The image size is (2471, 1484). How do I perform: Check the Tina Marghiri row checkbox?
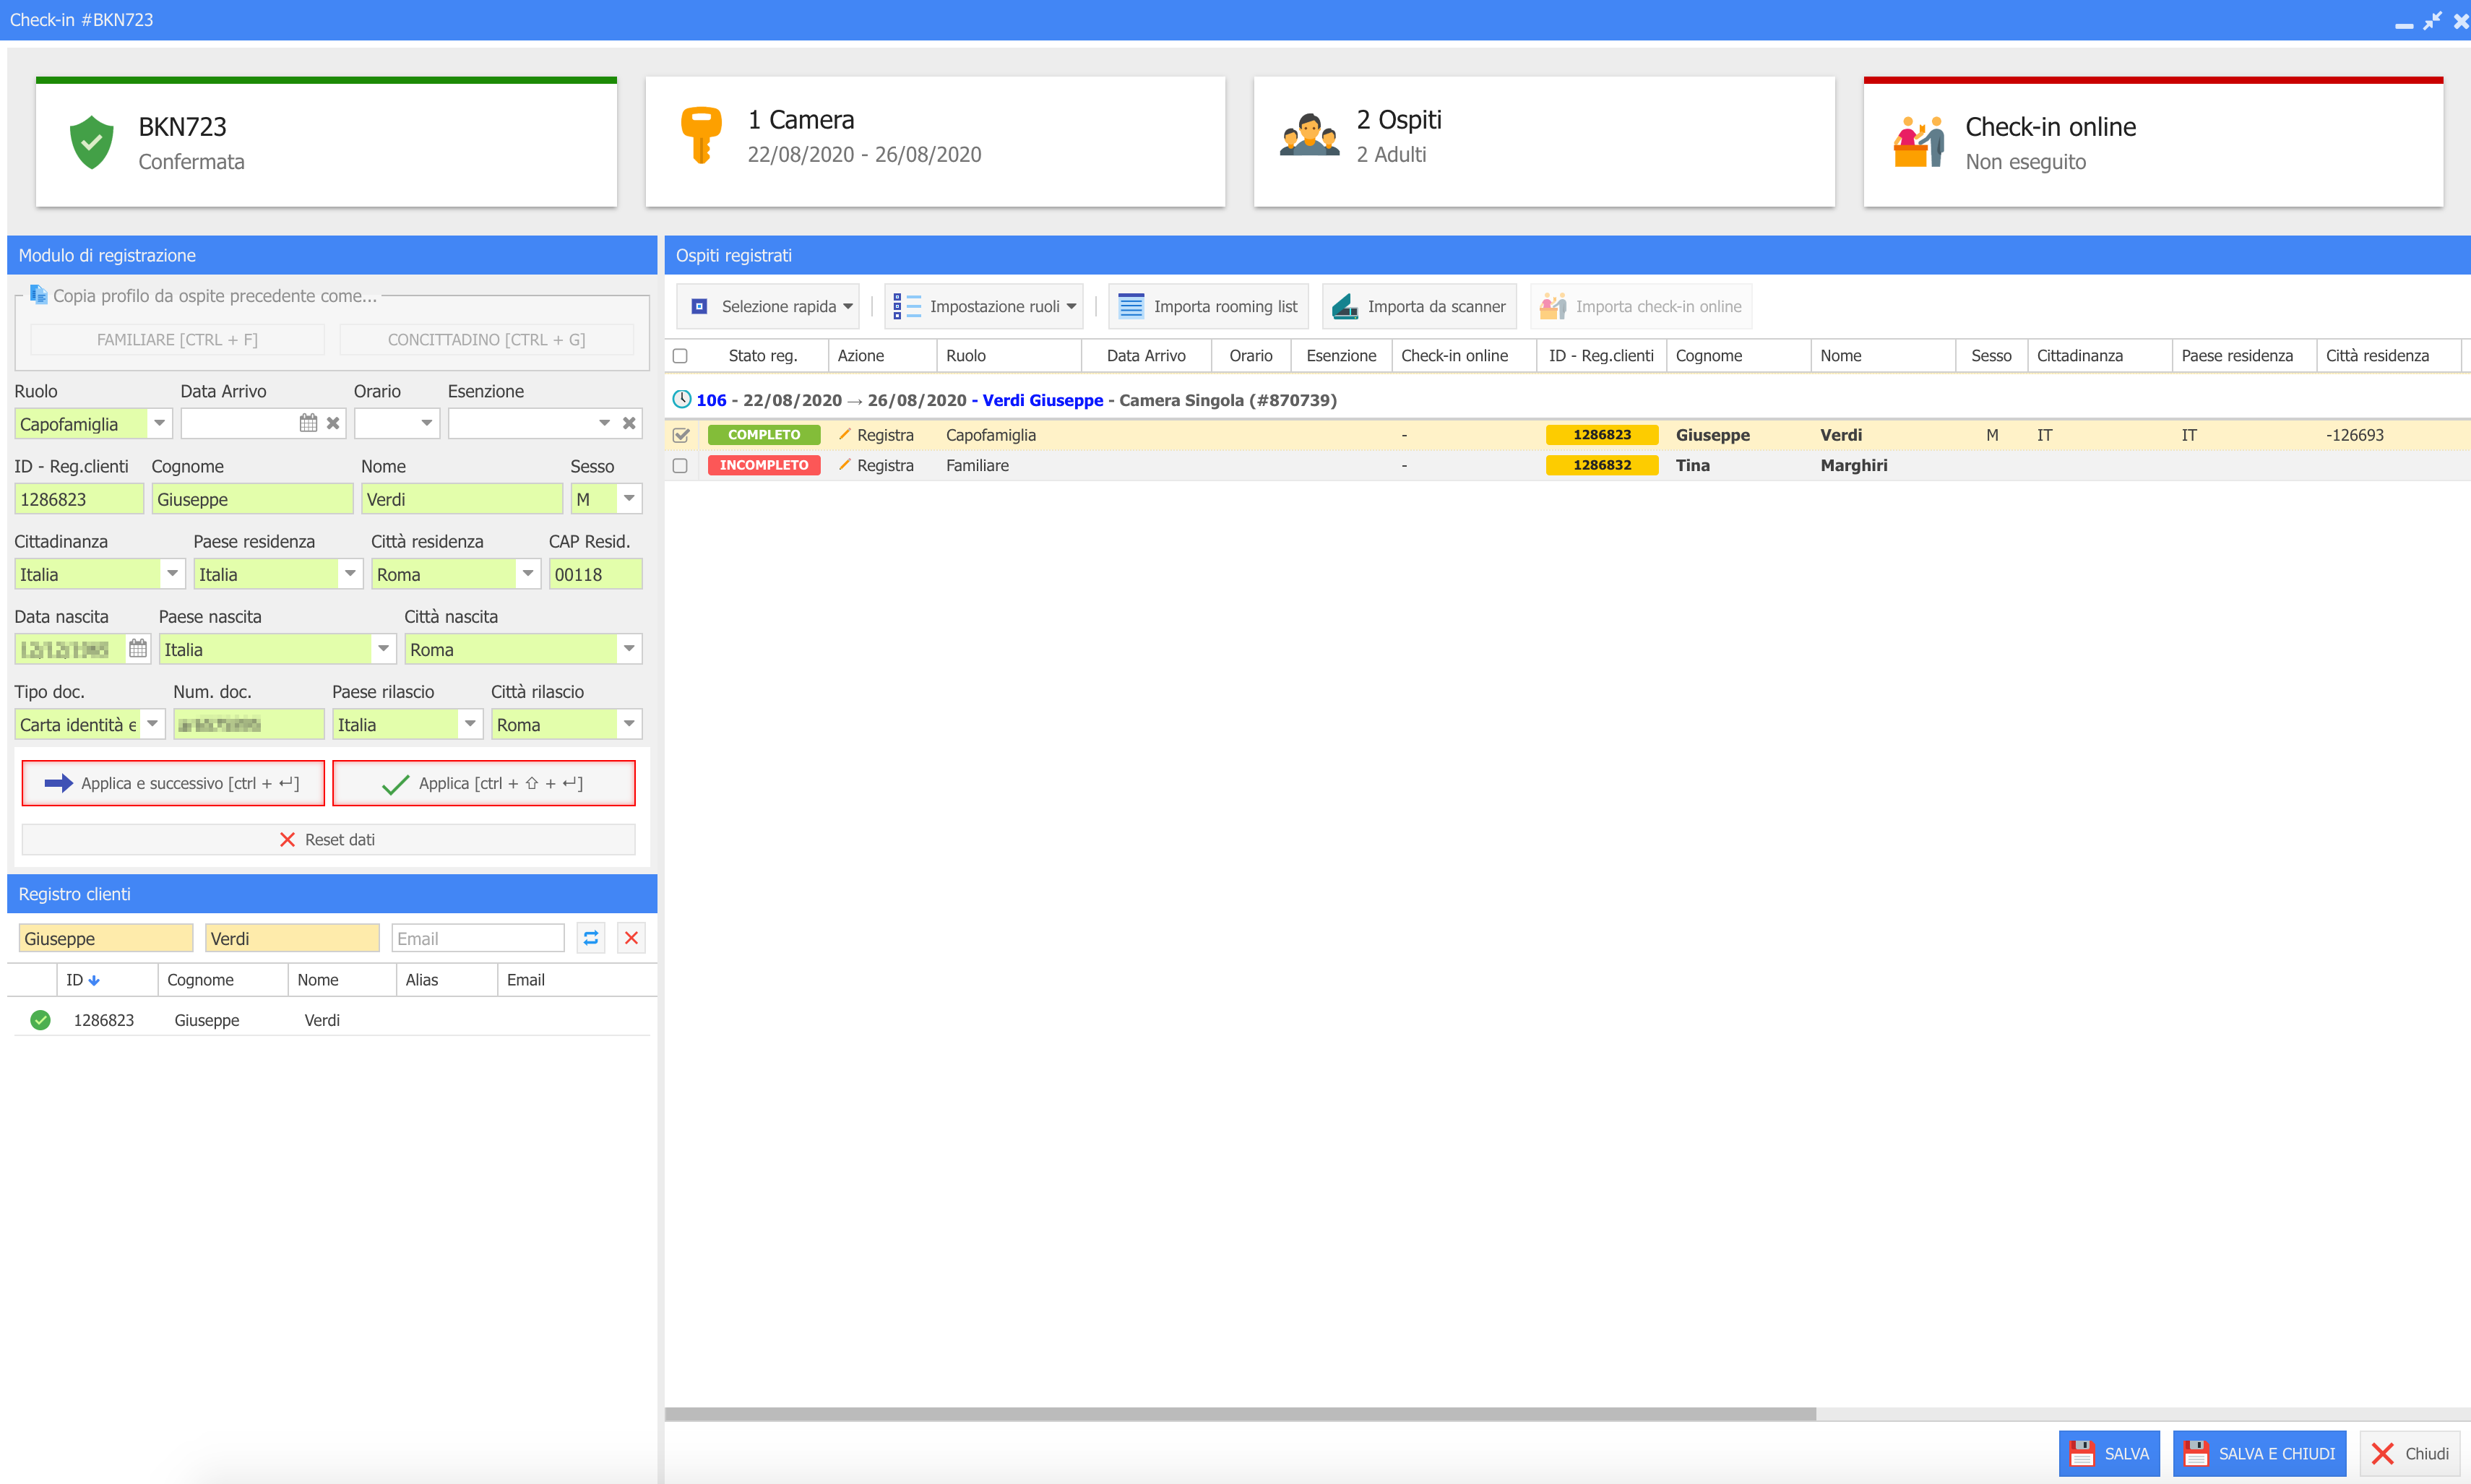[x=680, y=466]
